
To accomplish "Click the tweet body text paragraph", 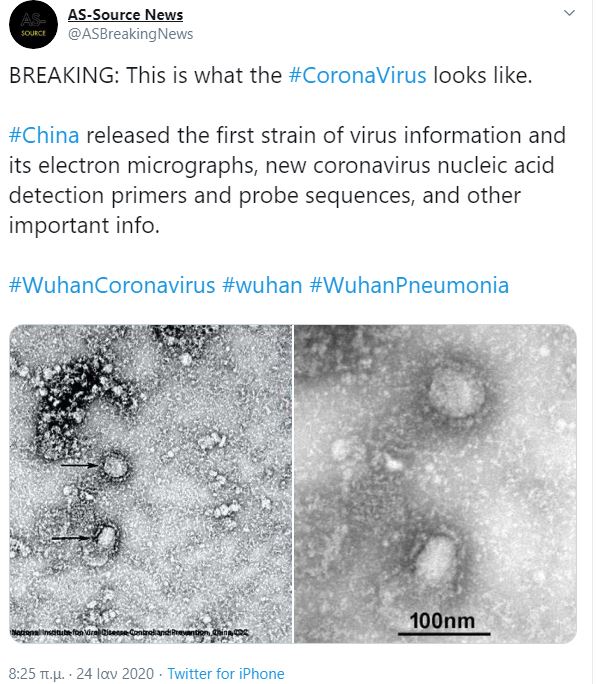I will (287, 180).
